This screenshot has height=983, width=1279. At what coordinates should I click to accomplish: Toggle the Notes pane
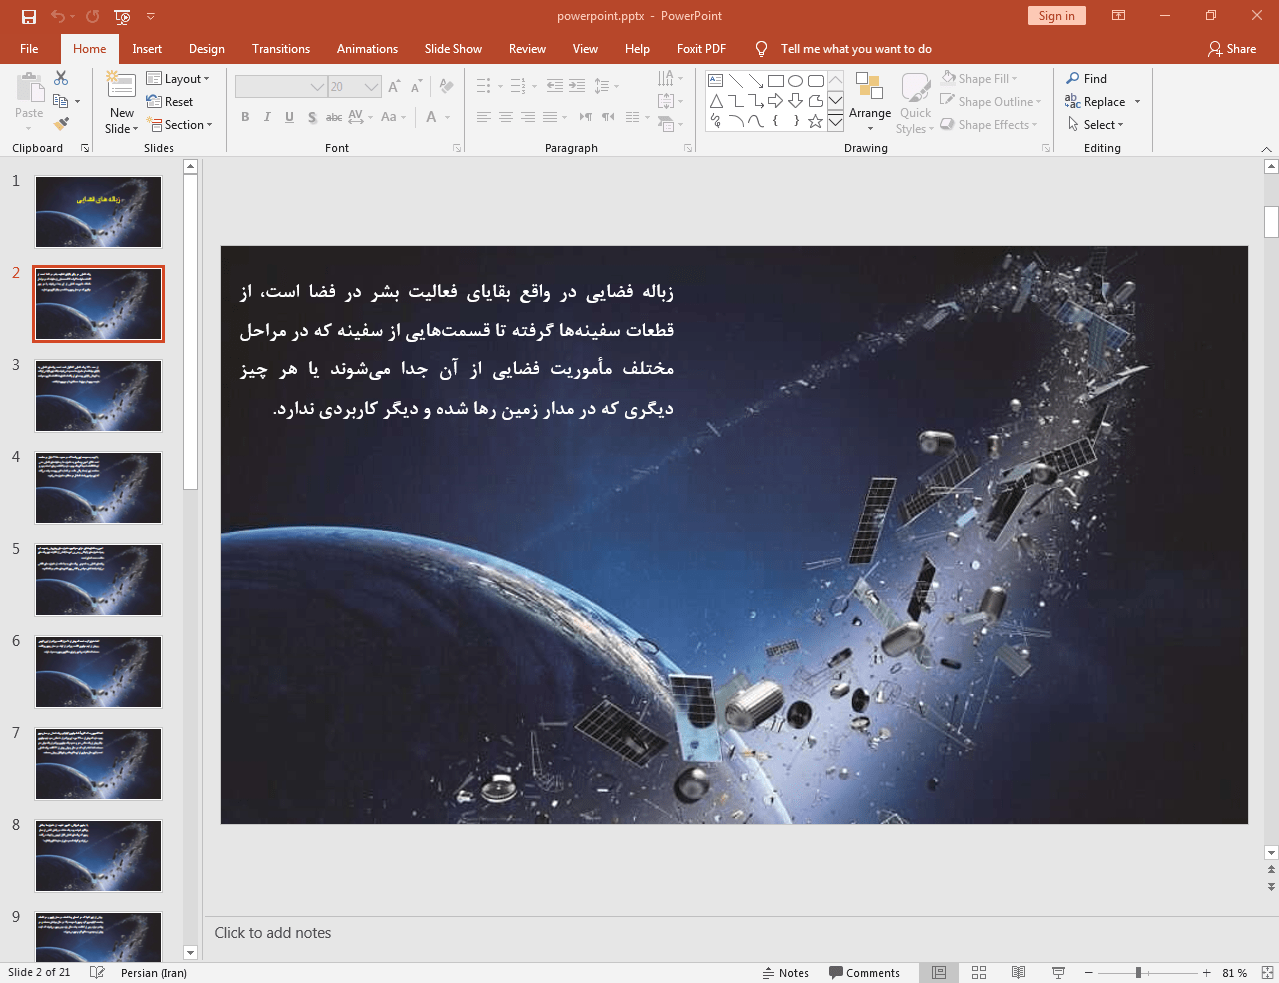(786, 973)
